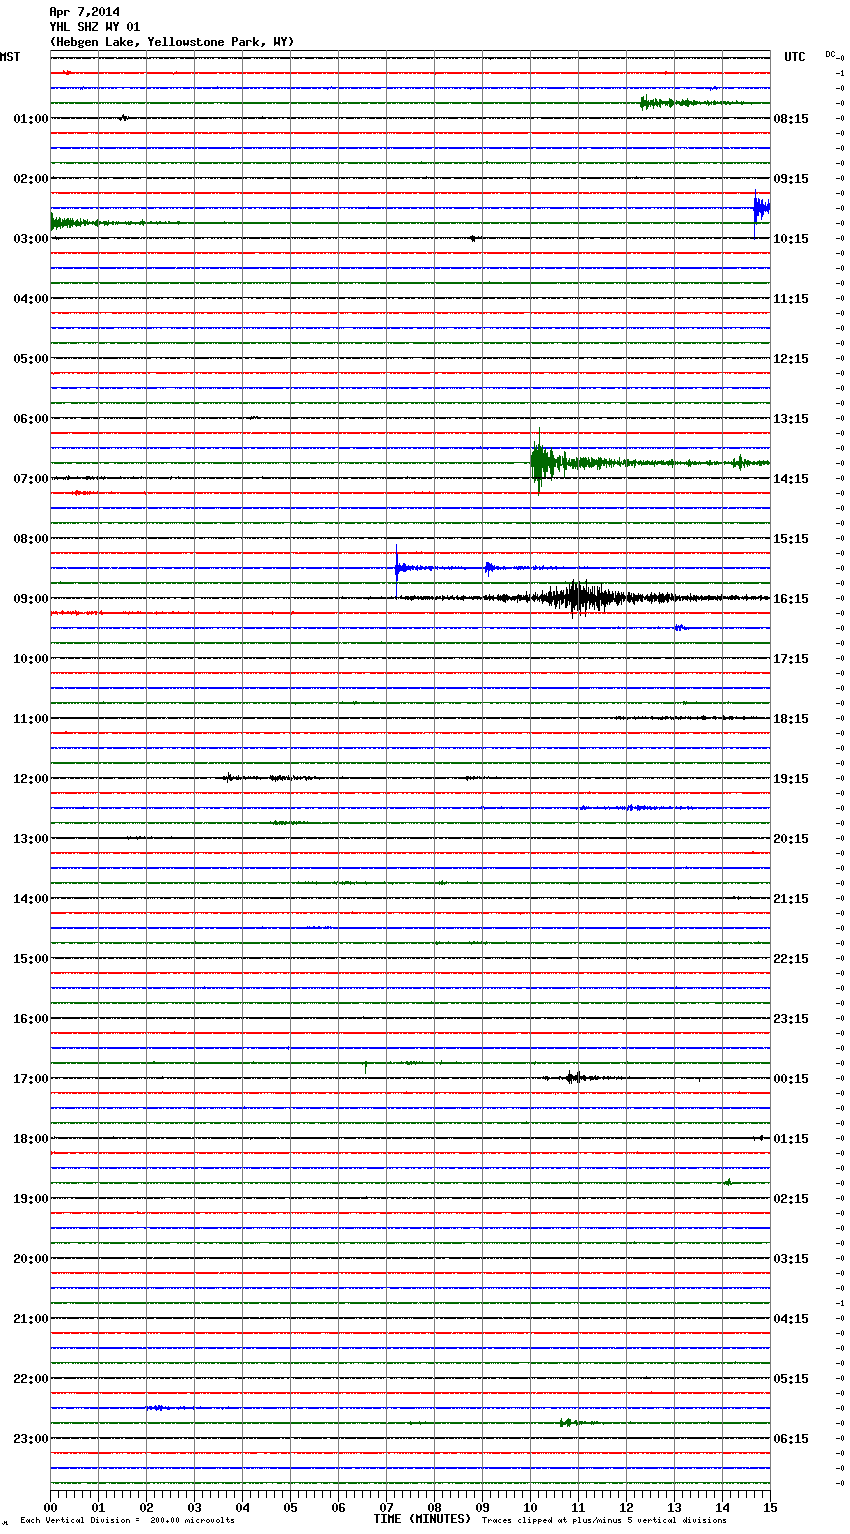Click the big black event on the 09:00 trace
Screen dimensions: 850x1534
[578, 598]
